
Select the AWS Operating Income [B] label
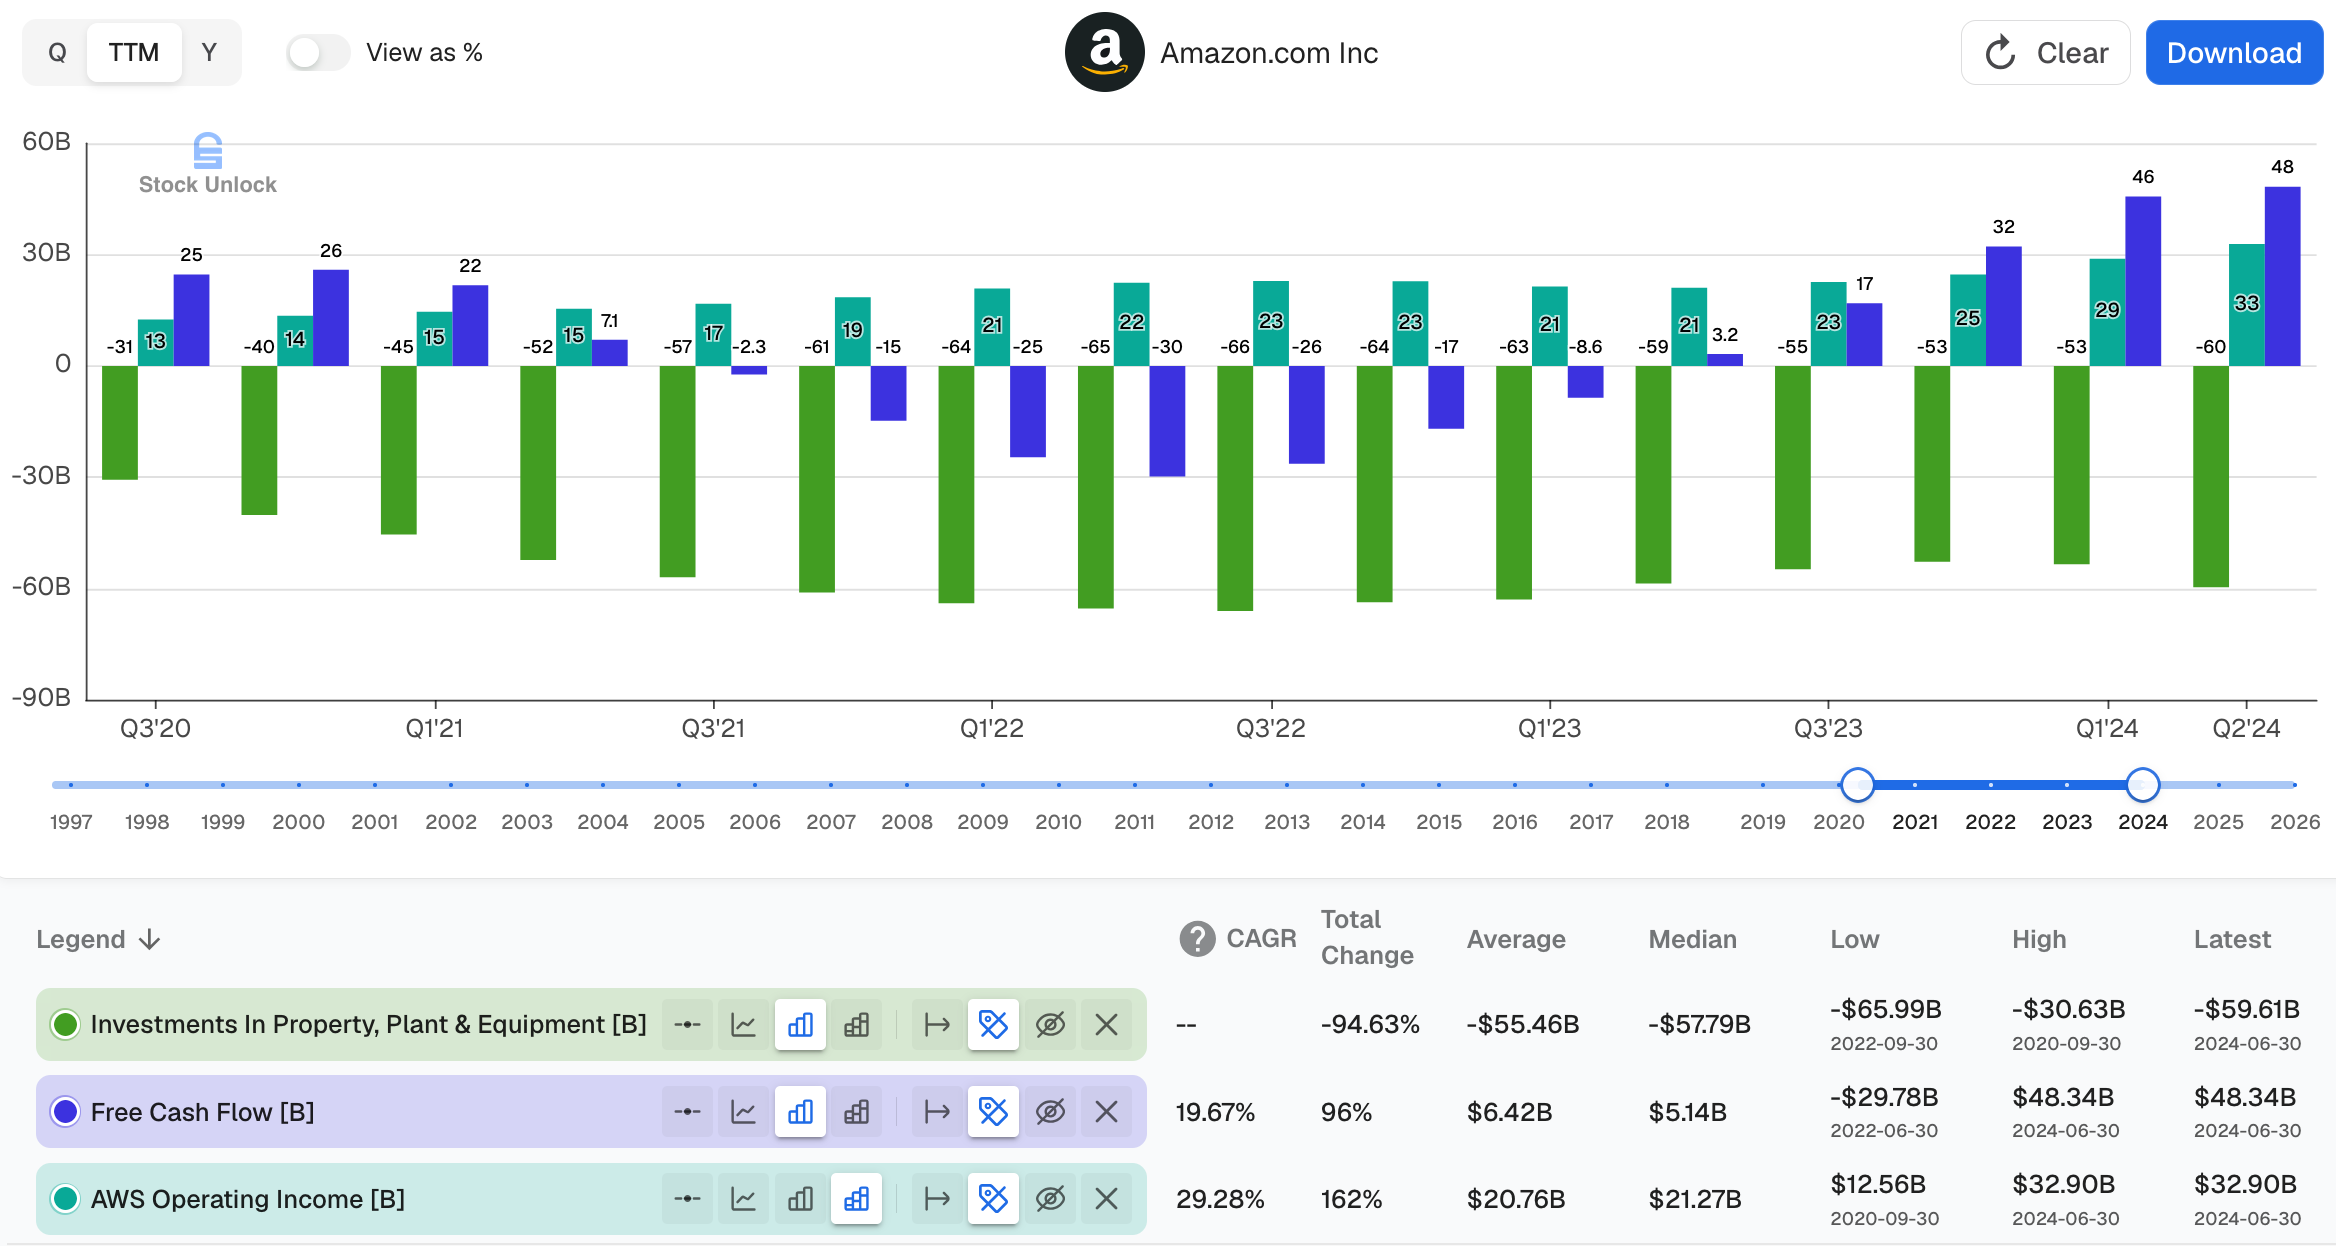tap(248, 1199)
